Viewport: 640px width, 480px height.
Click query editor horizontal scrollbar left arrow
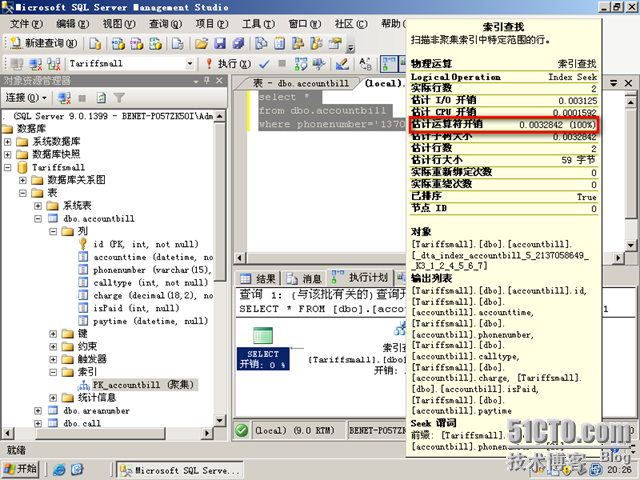click(240, 258)
